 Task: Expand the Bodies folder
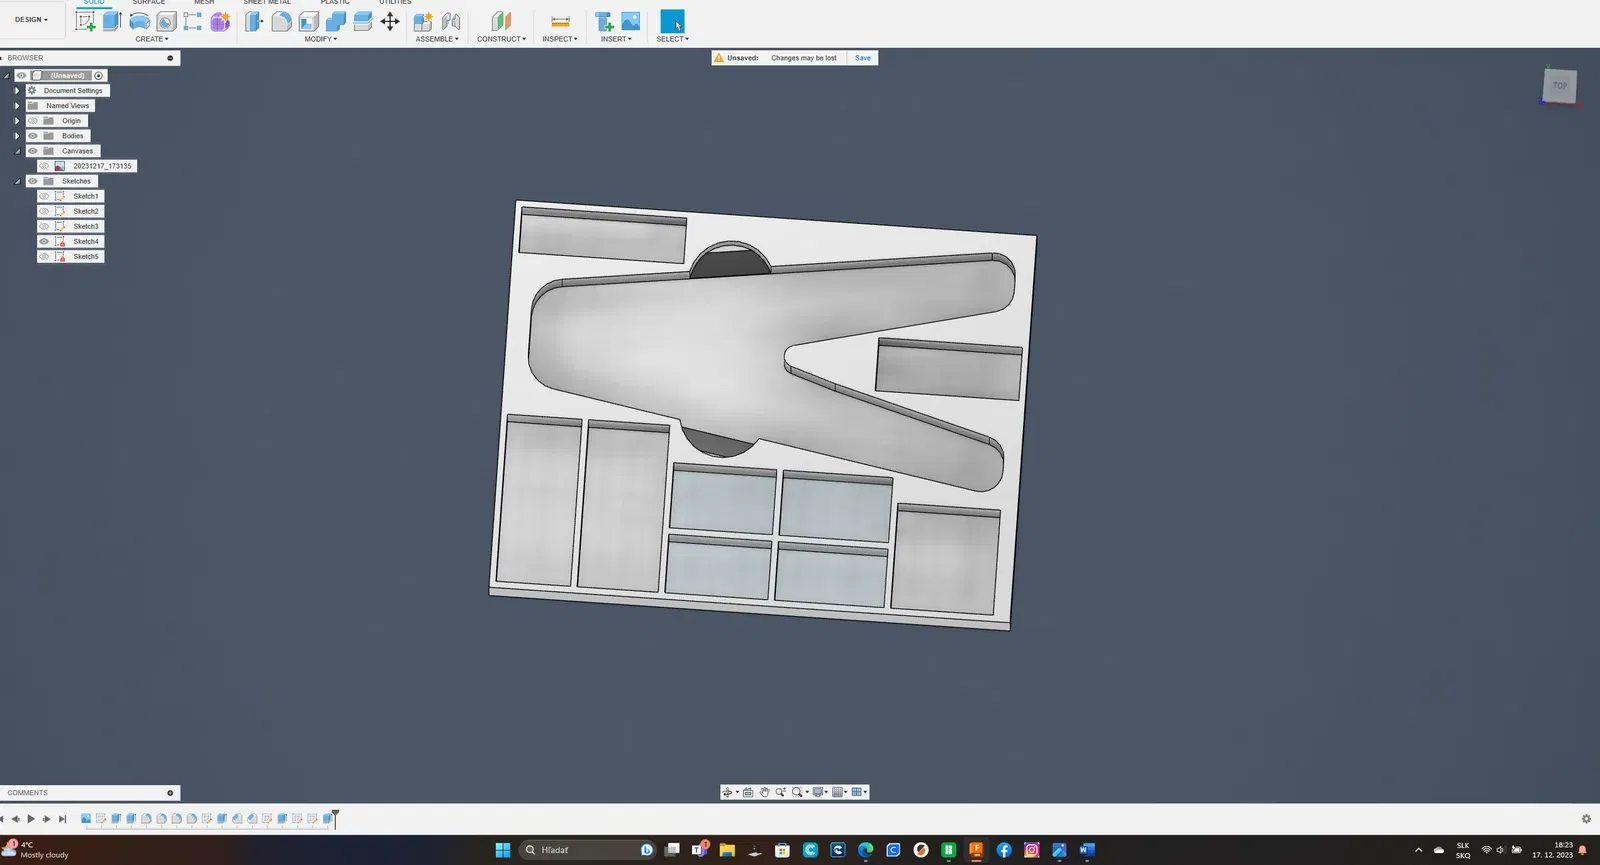(x=17, y=136)
